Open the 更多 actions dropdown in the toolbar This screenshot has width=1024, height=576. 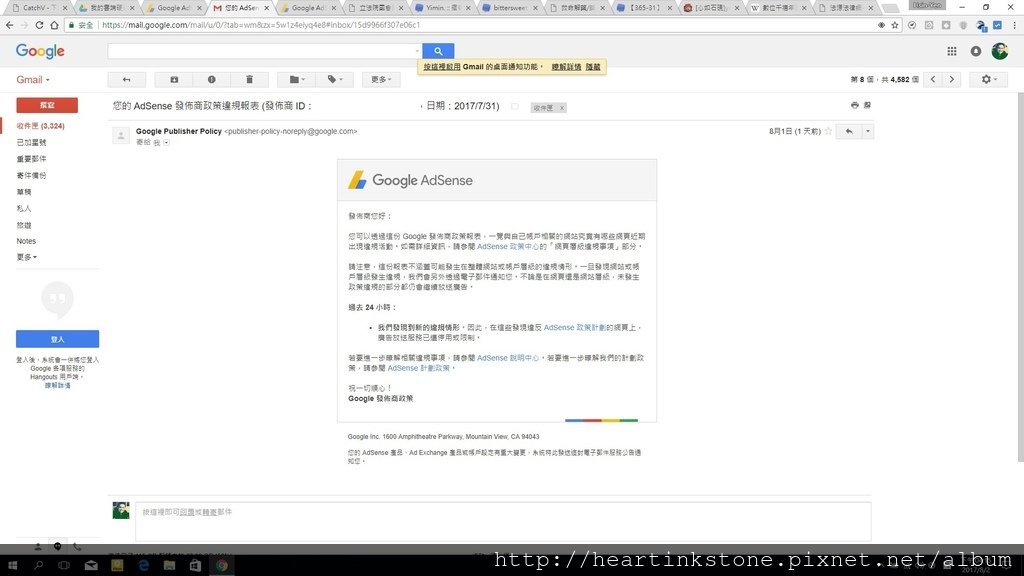pos(381,80)
